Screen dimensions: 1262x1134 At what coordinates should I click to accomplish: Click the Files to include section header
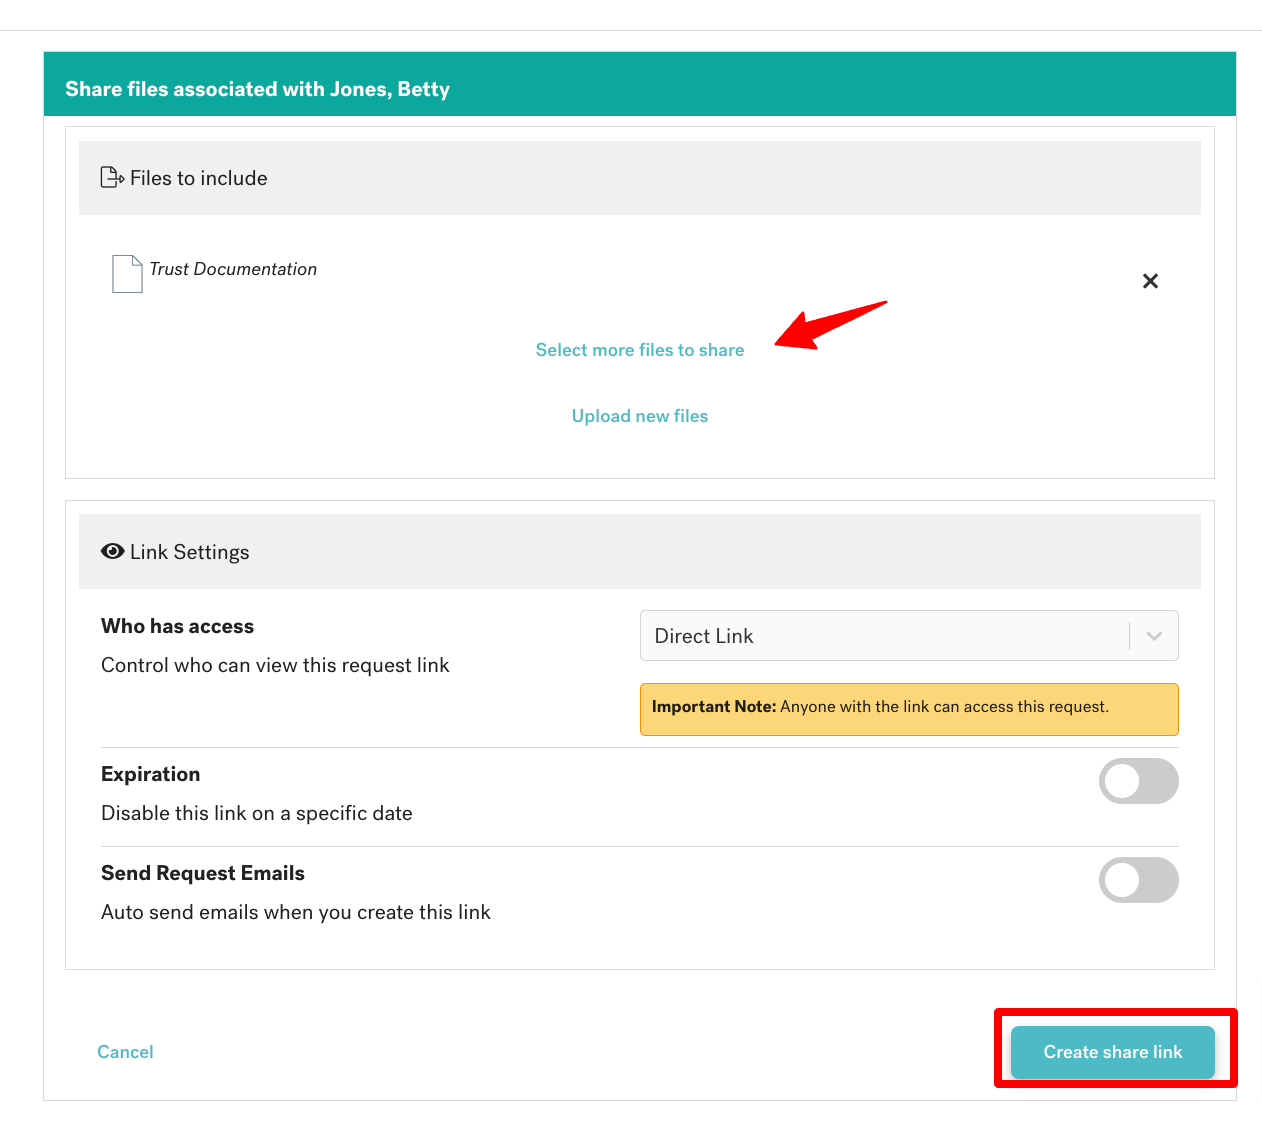640,178
